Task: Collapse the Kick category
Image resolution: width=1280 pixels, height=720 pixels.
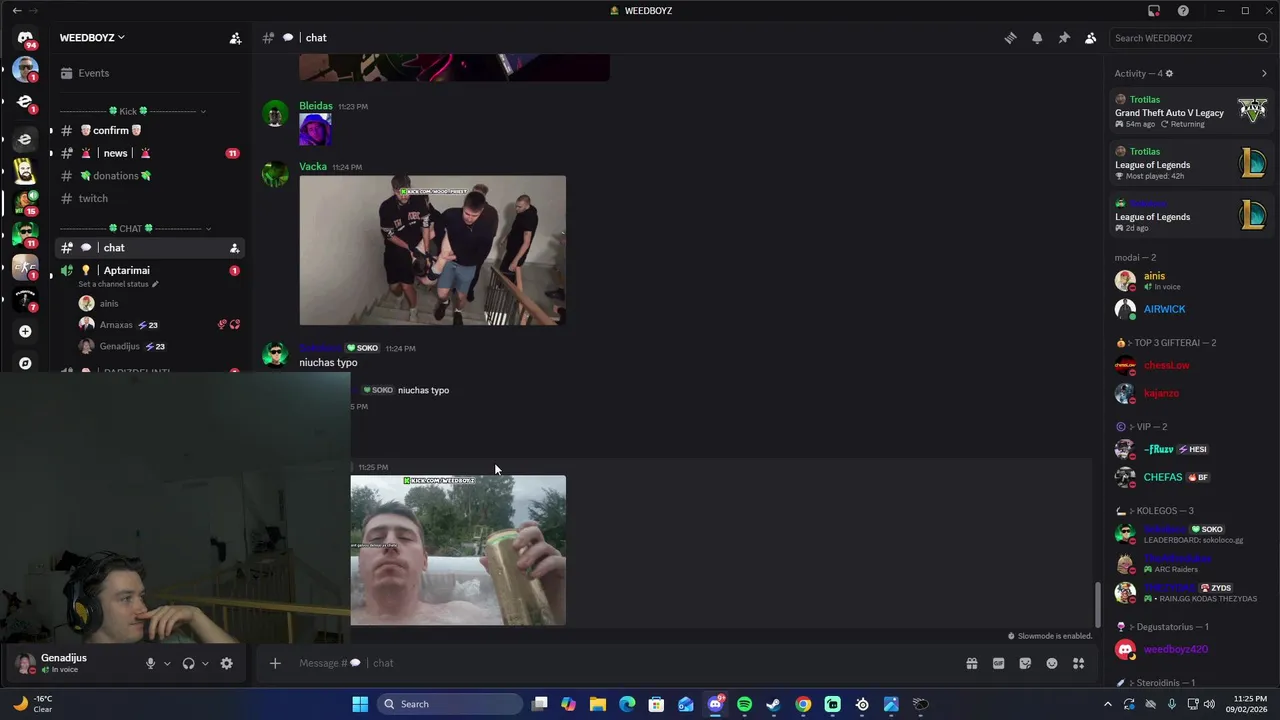Action: coord(132,111)
